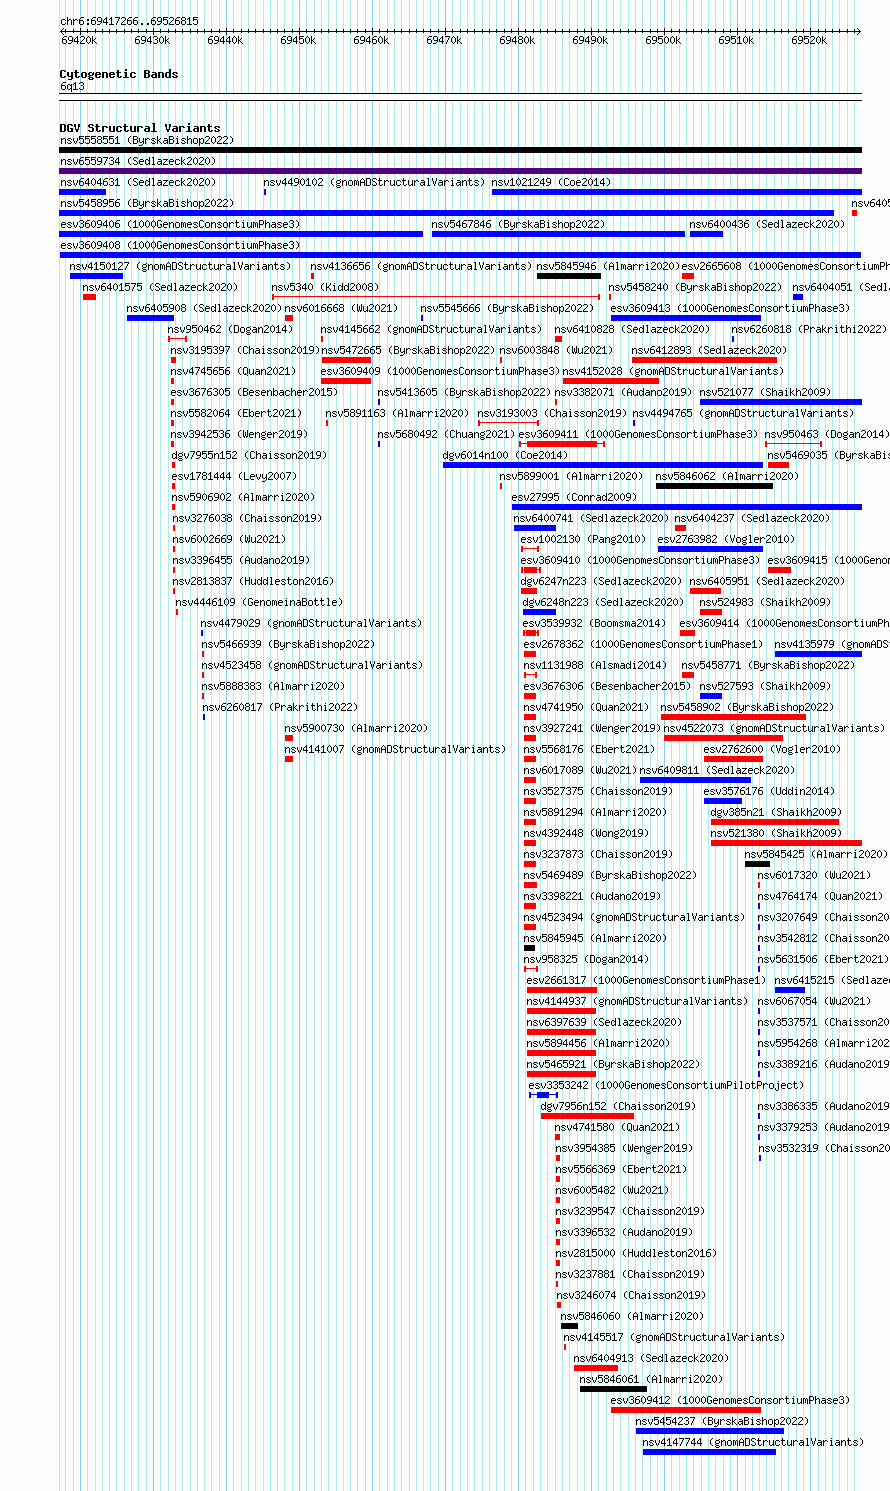This screenshot has width=890, height=1491.
Task: Open variant esv3676305 (Besenbacher2015)
Action: (254, 393)
